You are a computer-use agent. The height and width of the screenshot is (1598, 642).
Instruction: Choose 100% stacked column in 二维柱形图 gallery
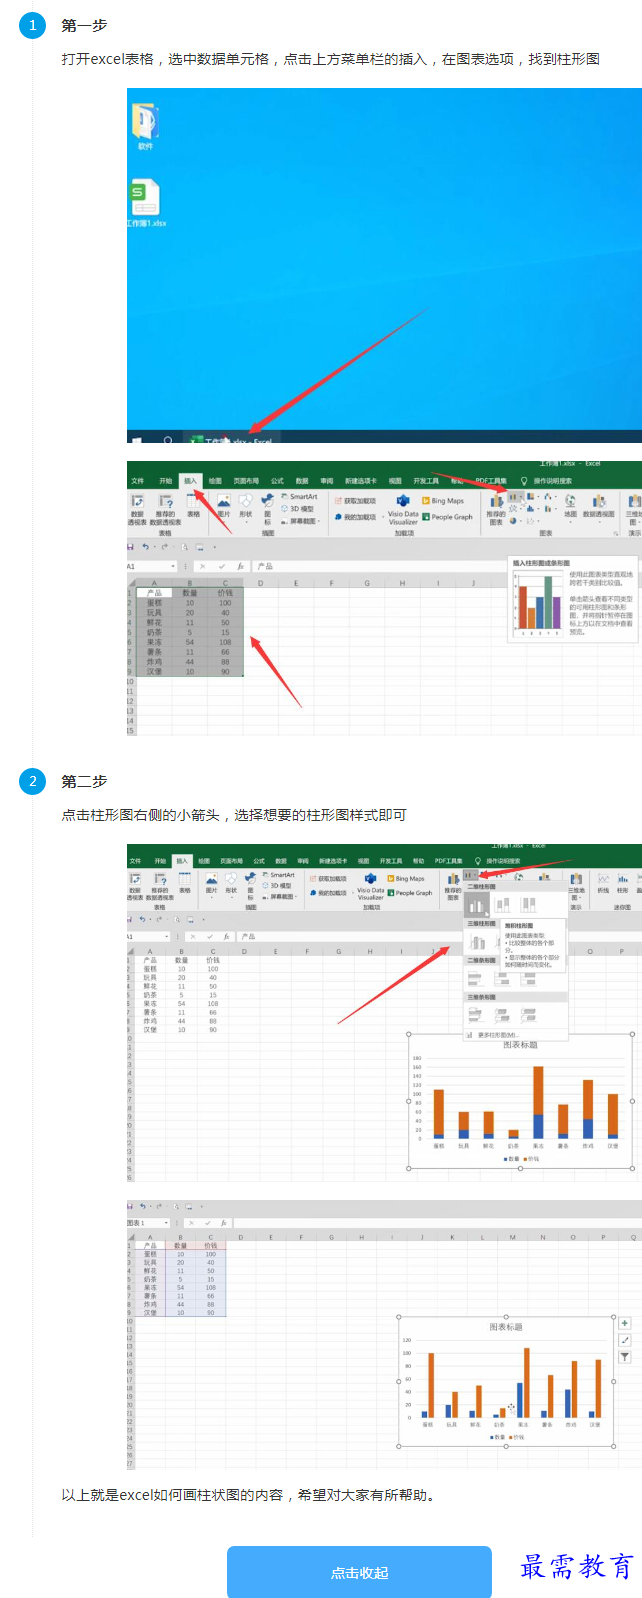(529, 906)
